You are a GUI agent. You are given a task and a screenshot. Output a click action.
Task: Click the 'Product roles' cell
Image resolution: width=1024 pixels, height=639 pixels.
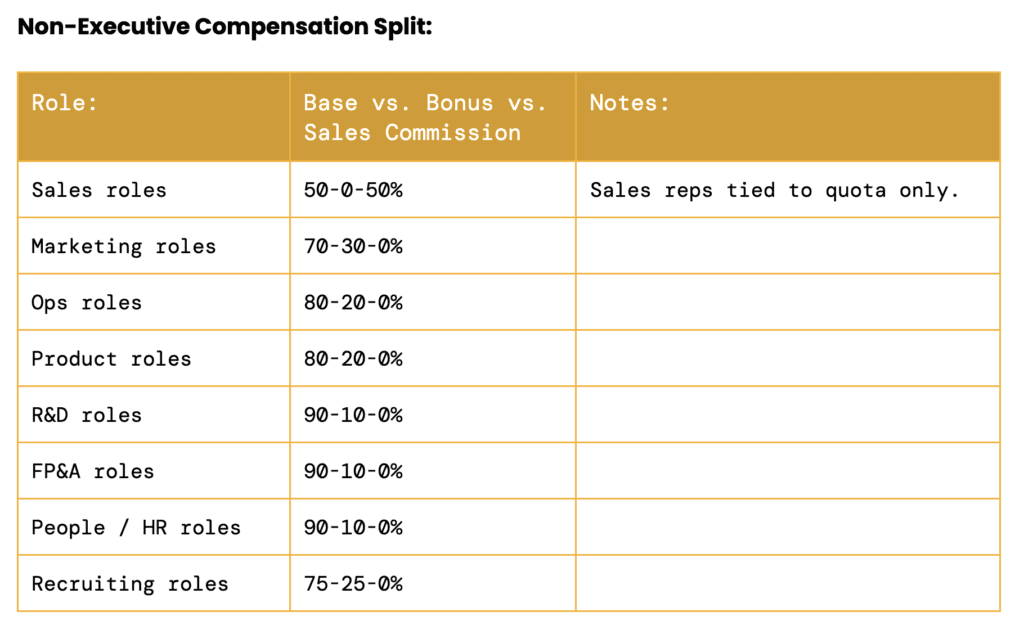click(111, 358)
